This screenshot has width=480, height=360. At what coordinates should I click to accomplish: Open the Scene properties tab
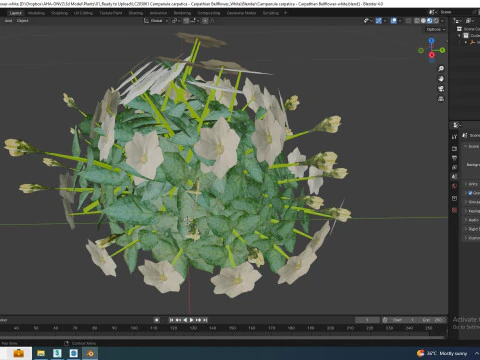click(x=454, y=177)
